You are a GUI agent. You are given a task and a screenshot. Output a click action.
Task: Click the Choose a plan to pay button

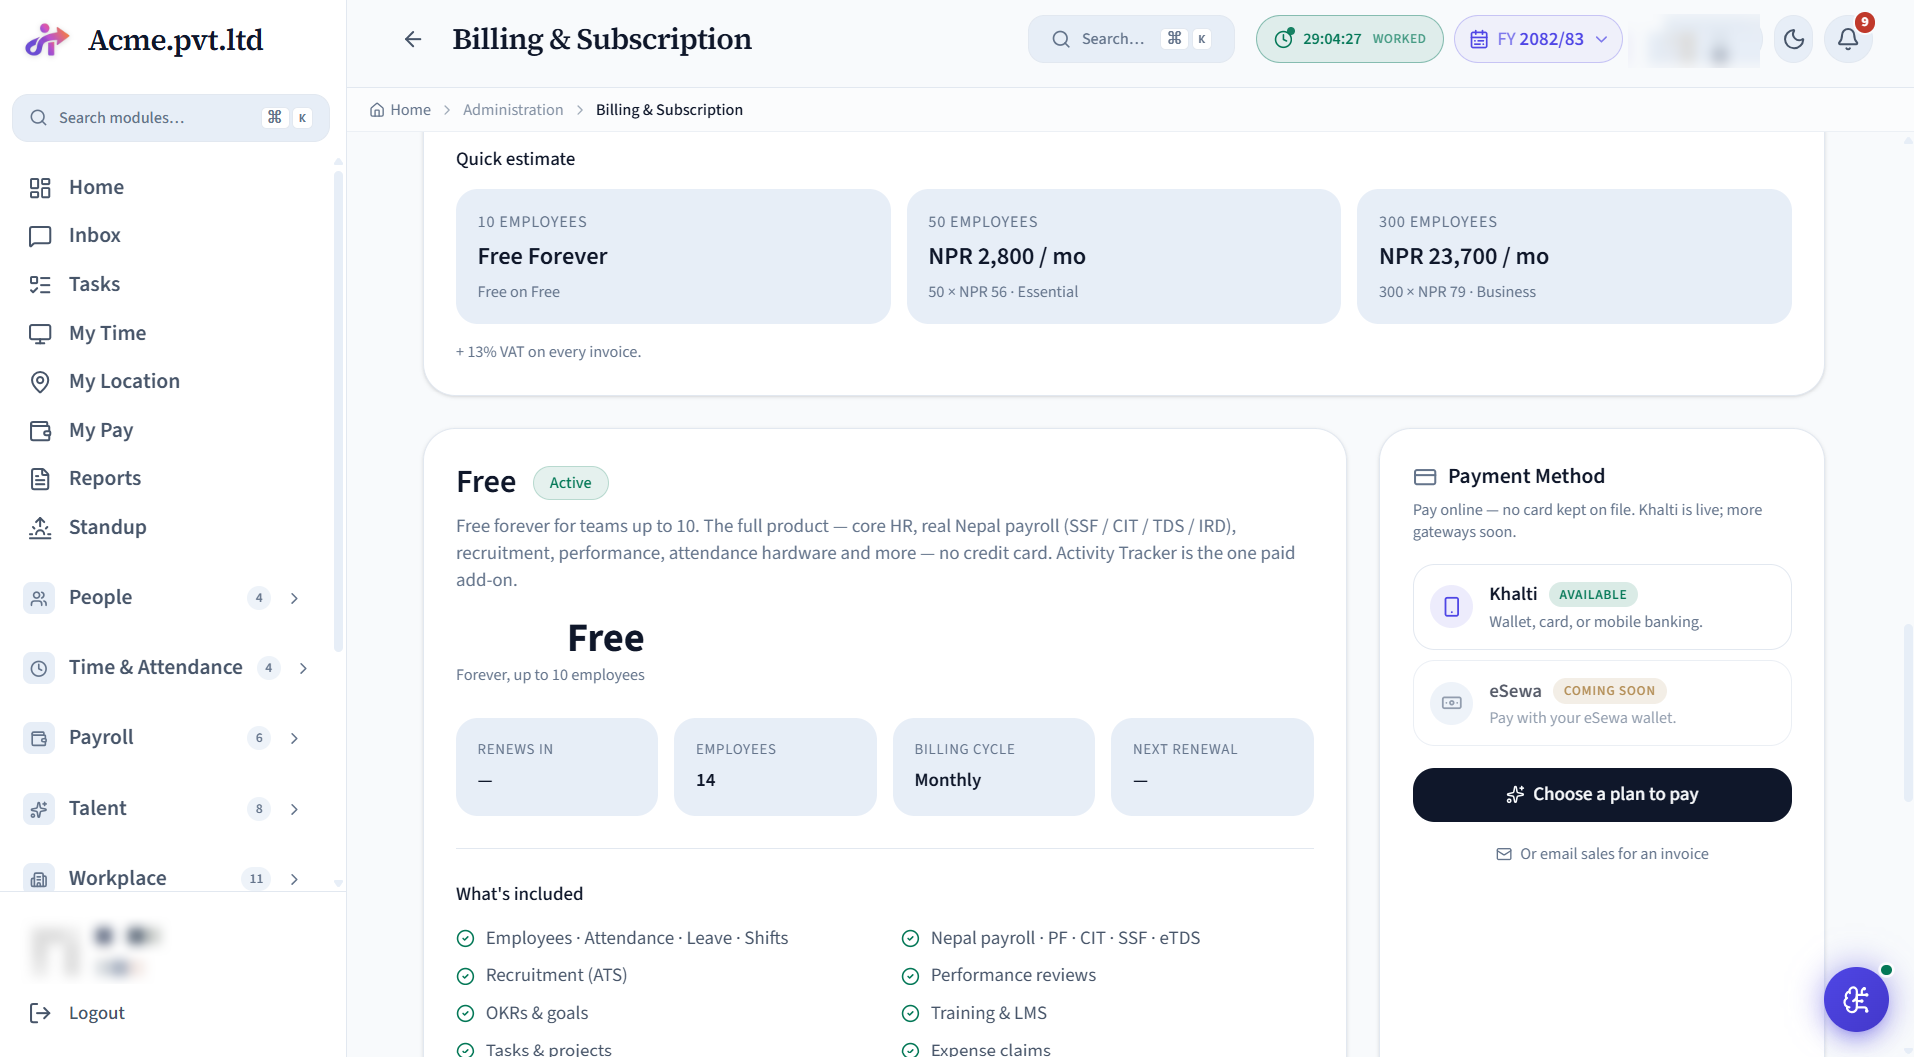1602,795
